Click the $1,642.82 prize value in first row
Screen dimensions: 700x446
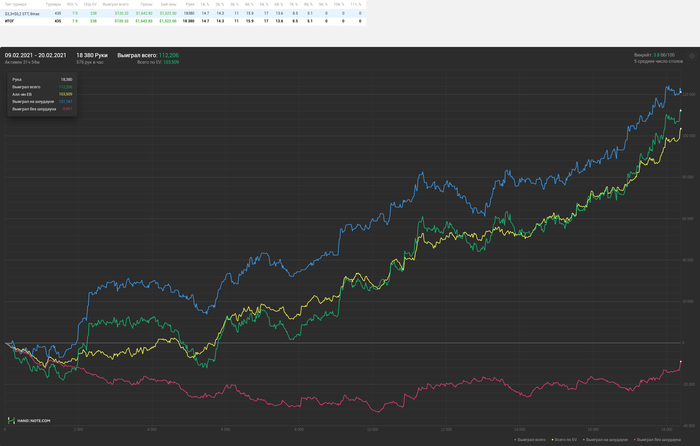point(144,14)
